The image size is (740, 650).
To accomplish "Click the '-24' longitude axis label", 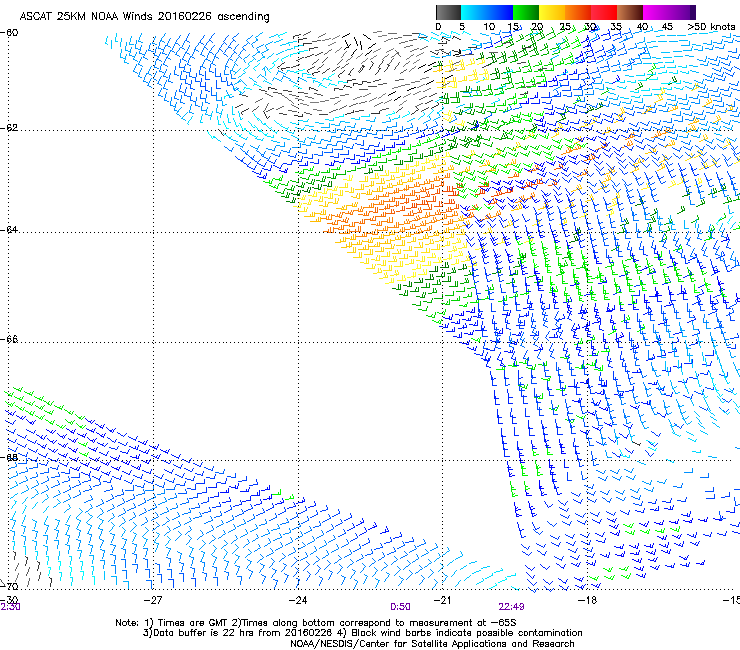I will pyautogui.click(x=298, y=600).
